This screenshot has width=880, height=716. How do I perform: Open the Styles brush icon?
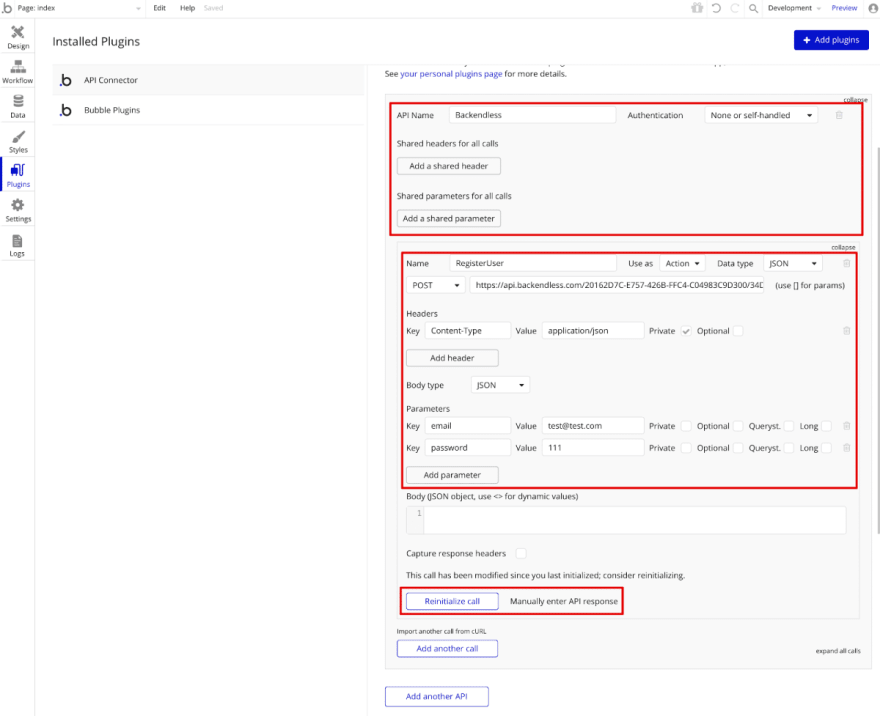coord(18,136)
